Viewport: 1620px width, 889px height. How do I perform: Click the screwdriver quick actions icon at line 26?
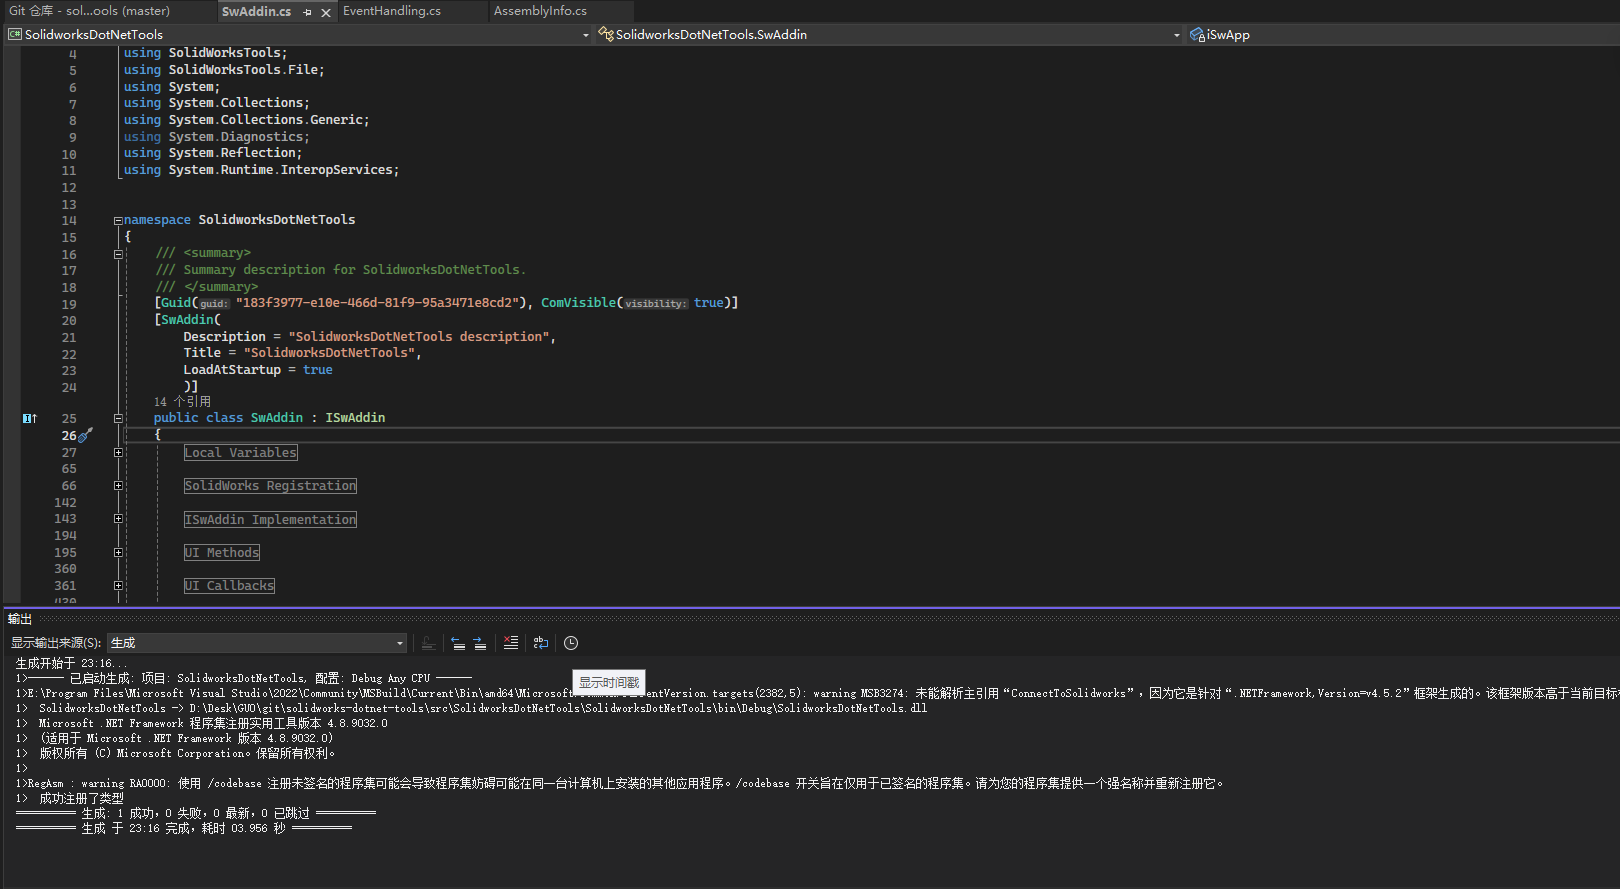click(85, 435)
